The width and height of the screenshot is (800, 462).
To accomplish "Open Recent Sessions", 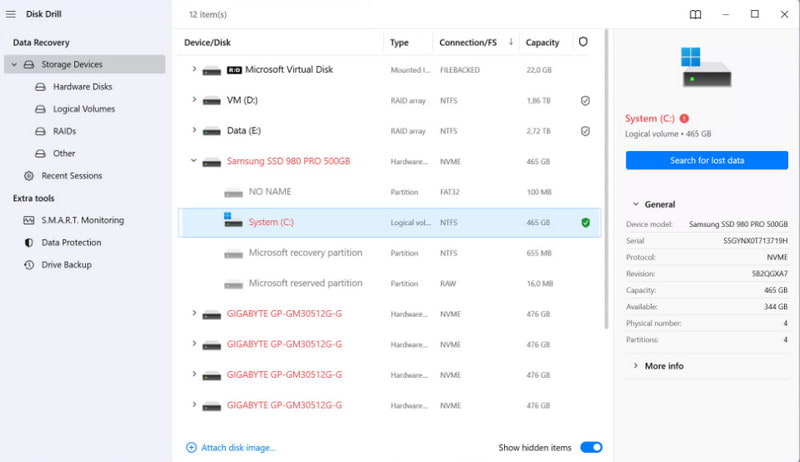I will (72, 176).
